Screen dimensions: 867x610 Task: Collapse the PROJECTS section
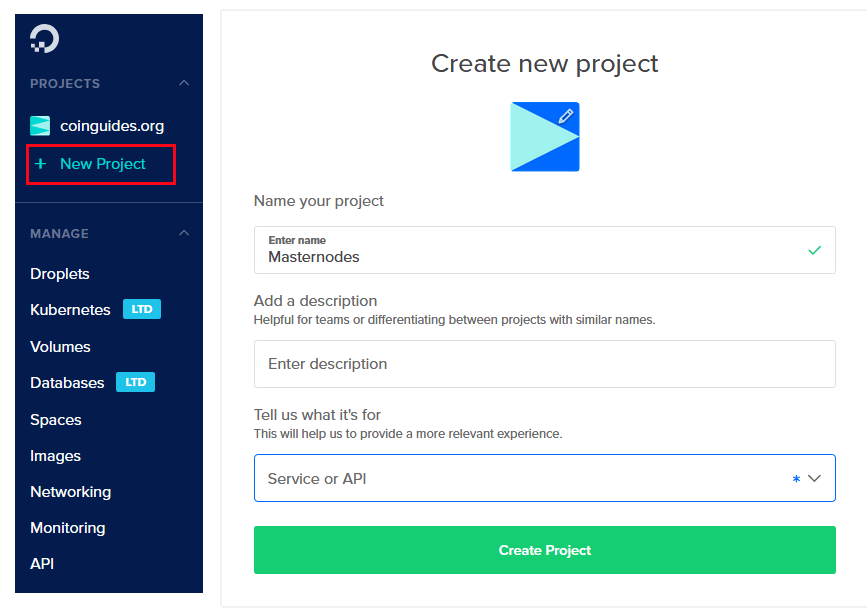coord(183,83)
